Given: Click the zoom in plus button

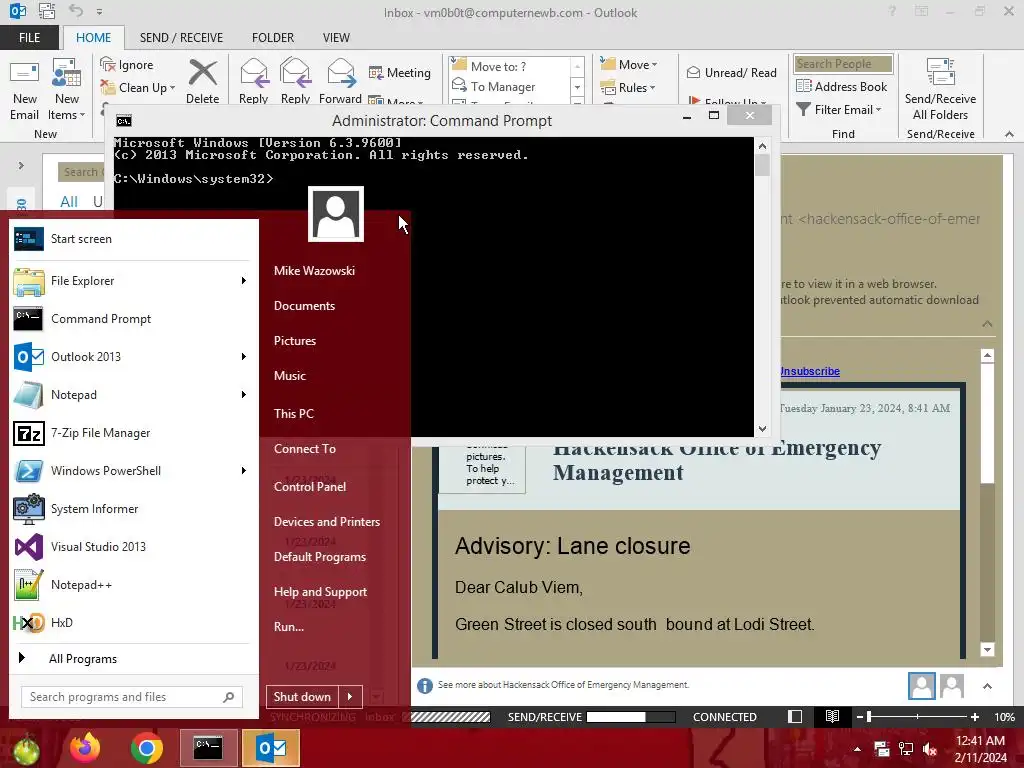Looking at the screenshot, I should coord(975,716).
